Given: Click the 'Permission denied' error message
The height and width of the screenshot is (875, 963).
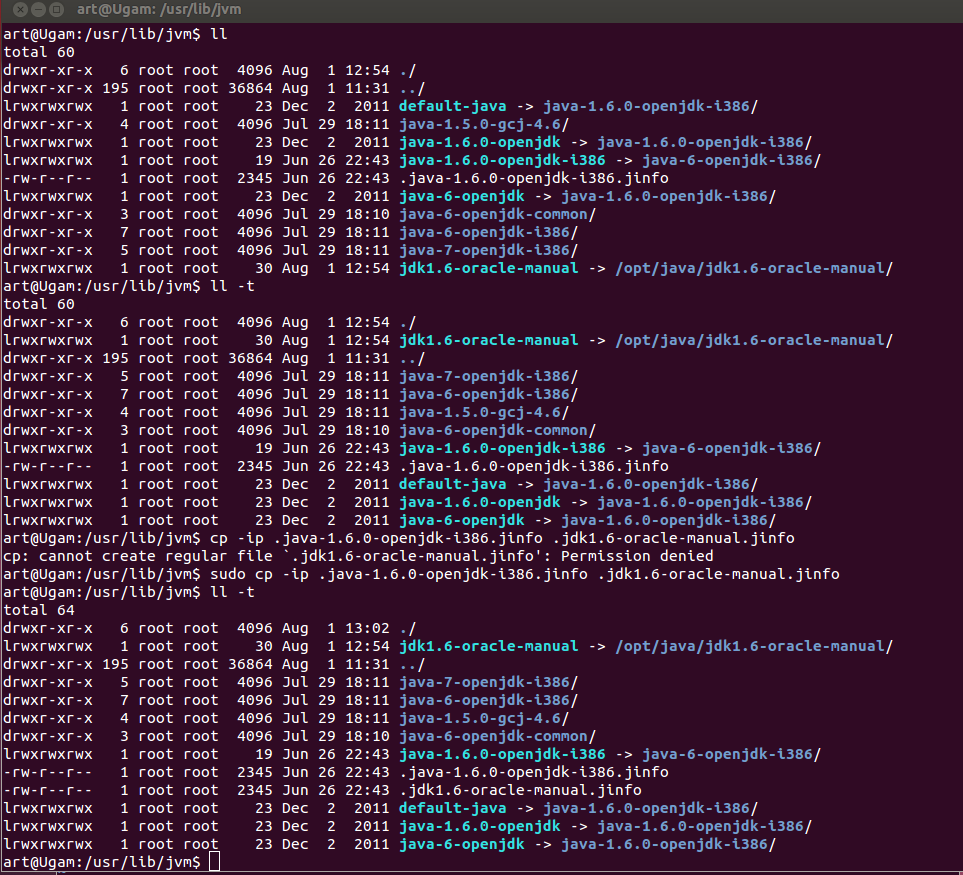Looking at the screenshot, I should point(637,556).
